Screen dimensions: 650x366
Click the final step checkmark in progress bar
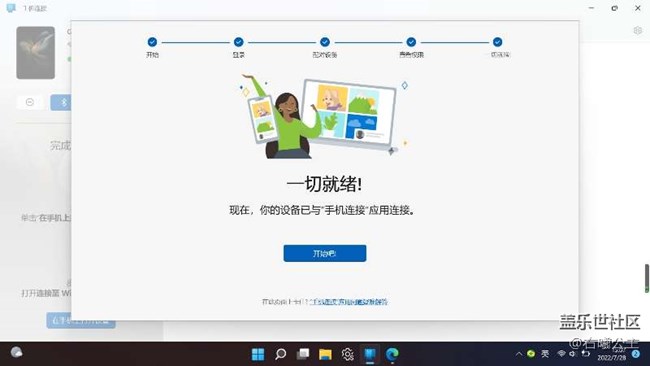tap(497, 42)
